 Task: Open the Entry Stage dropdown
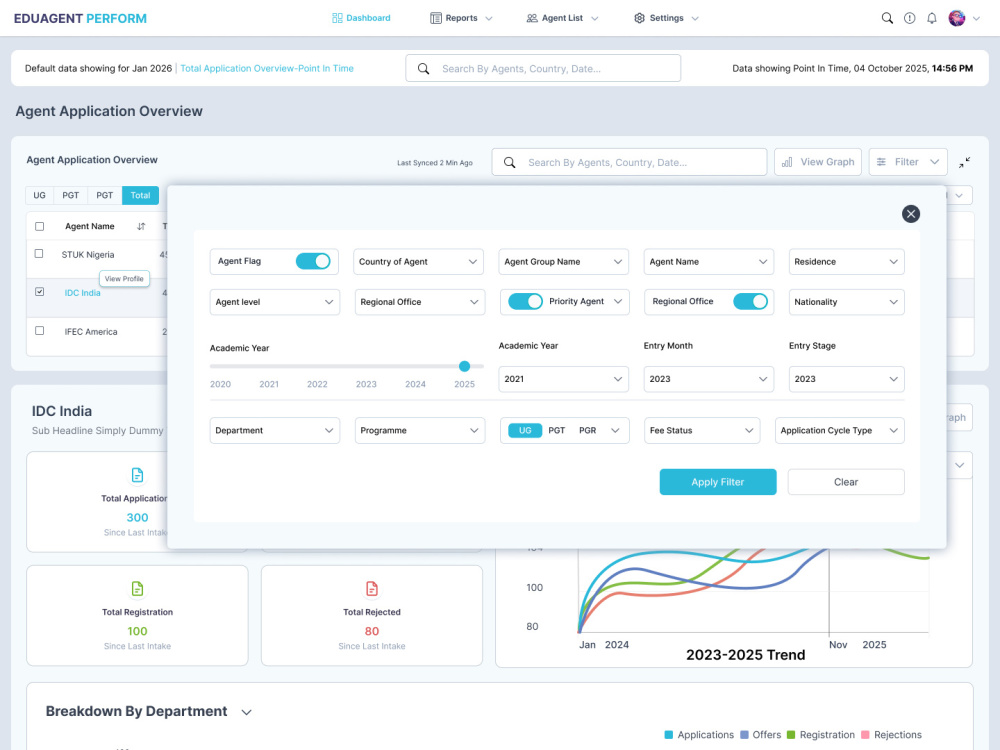pos(846,379)
